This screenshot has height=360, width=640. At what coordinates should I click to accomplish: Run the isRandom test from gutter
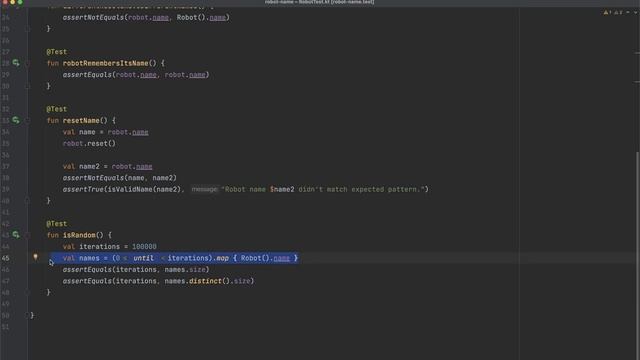[16, 235]
